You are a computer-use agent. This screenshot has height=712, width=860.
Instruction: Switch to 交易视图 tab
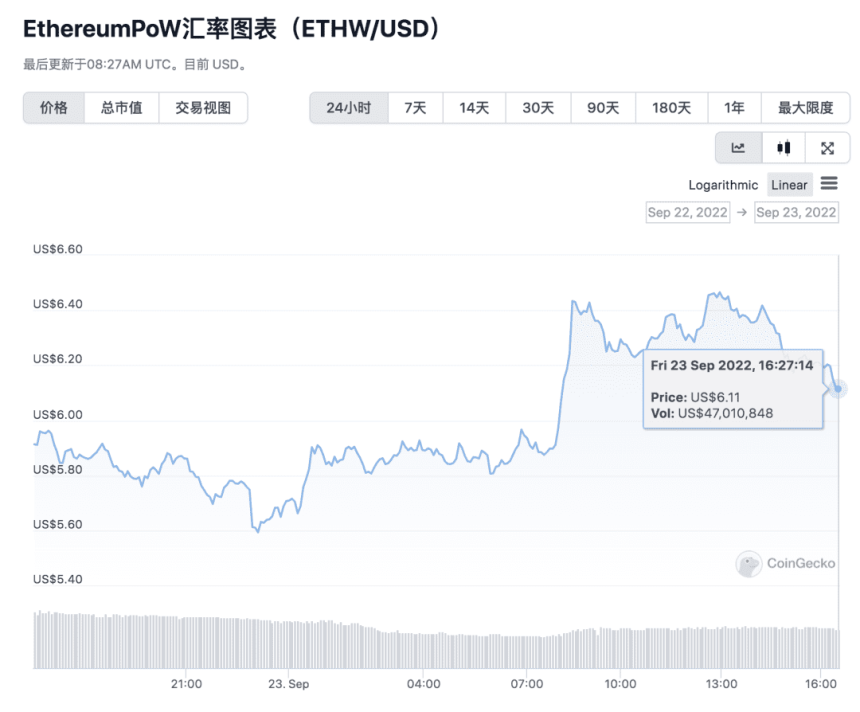pos(203,108)
